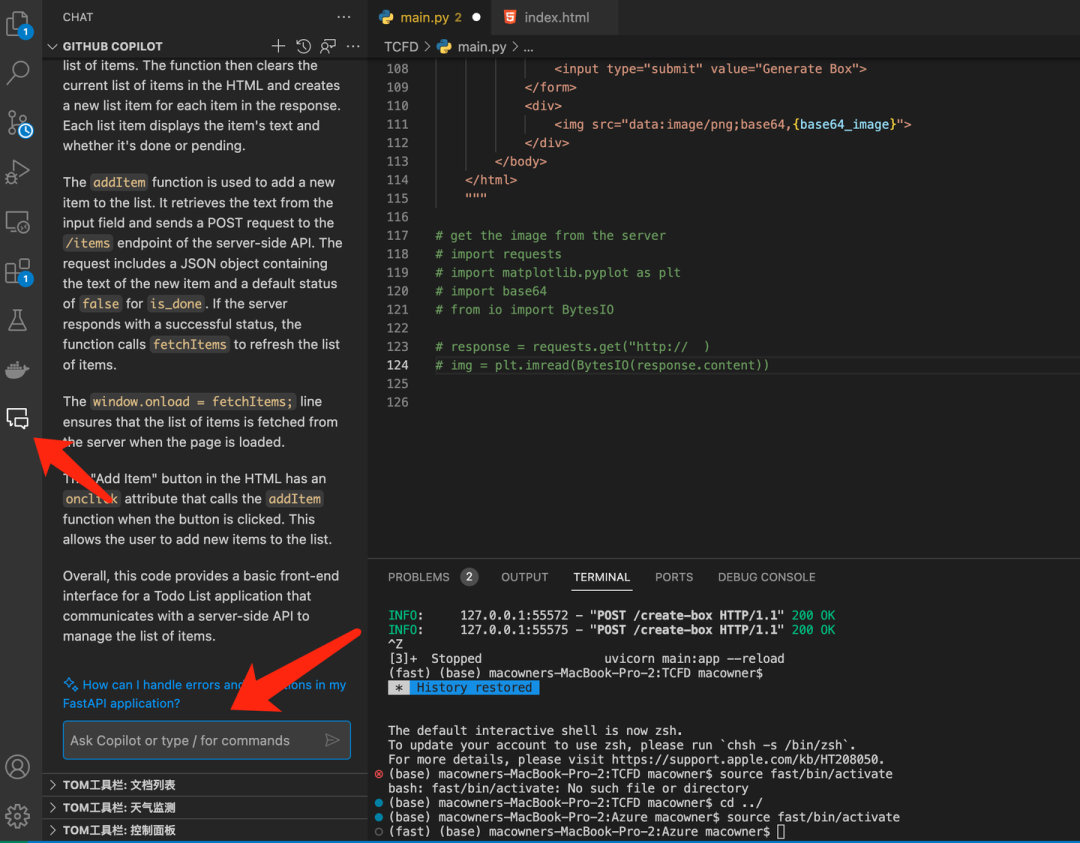Place cursor on the base64_image img line
Screen dimensions: 1080x843
tap(733, 125)
